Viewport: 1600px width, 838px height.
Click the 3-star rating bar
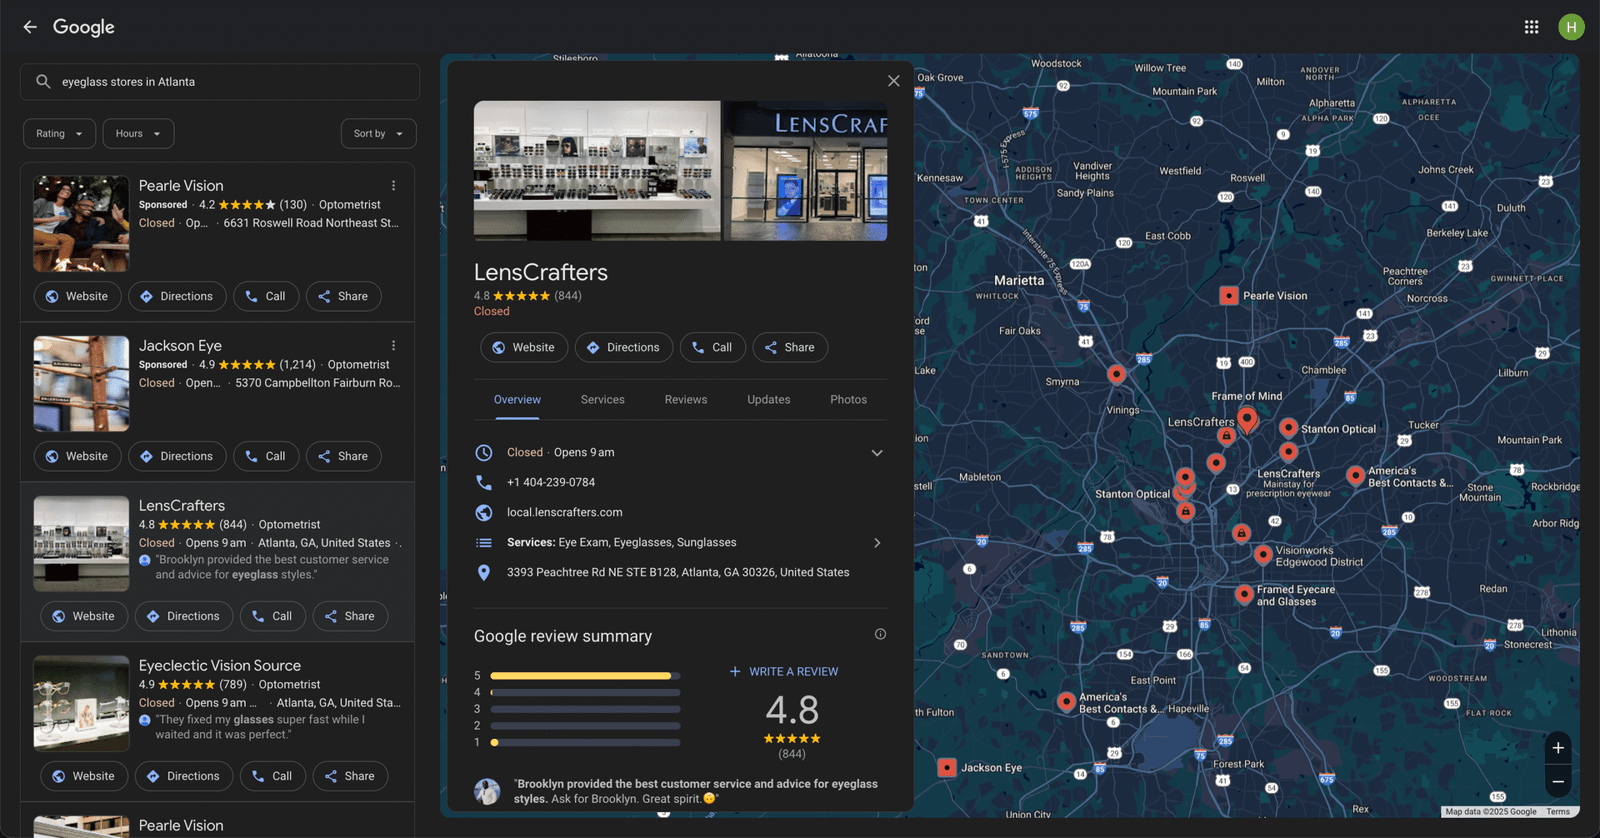[585, 709]
